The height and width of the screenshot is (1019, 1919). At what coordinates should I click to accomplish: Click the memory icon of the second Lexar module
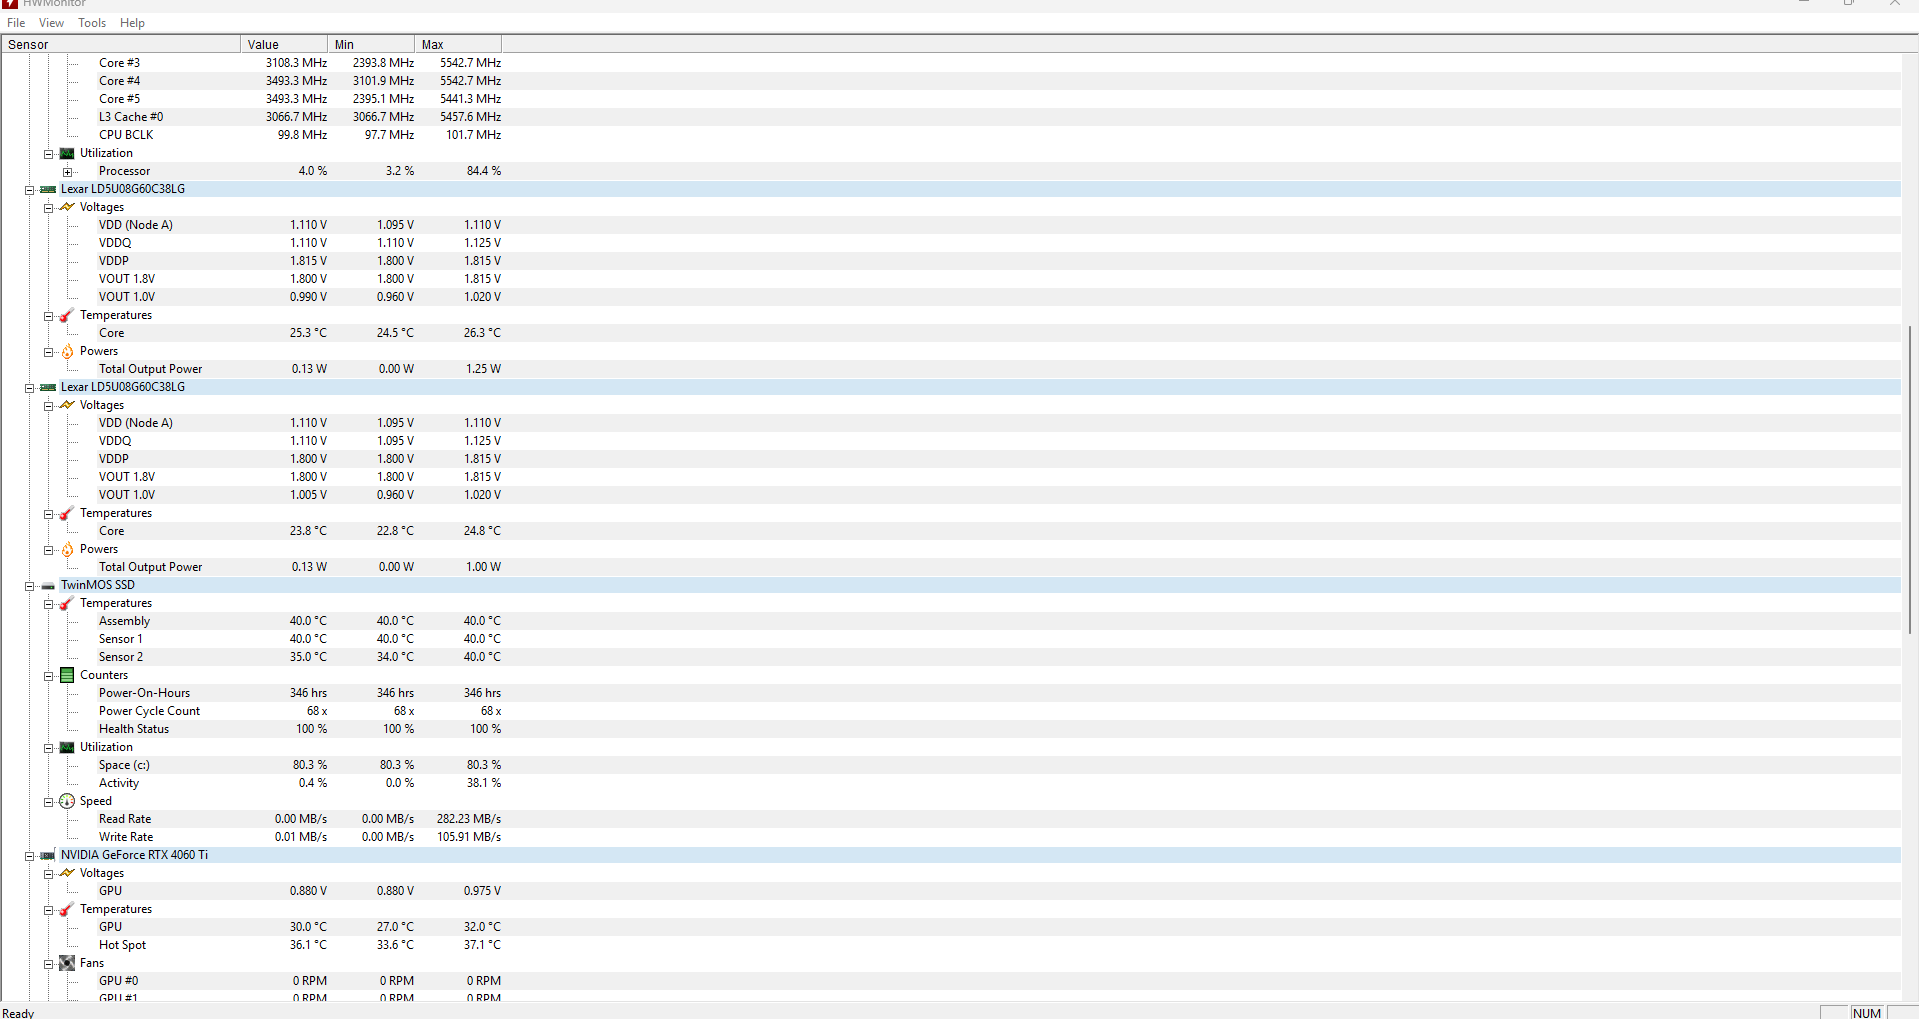click(x=48, y=387)
